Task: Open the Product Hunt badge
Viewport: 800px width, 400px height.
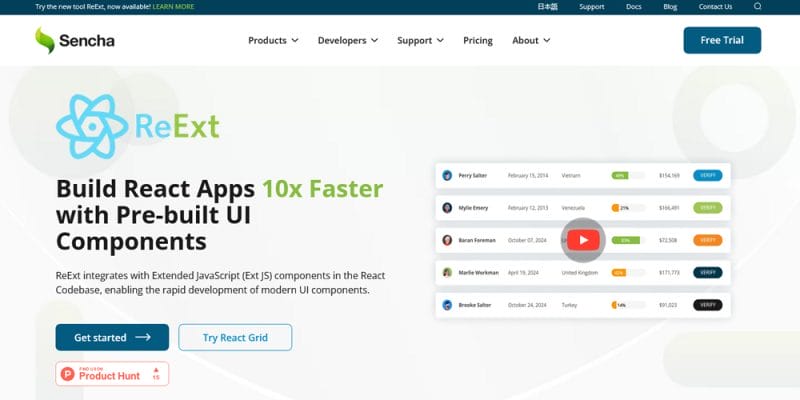Action: pyautogui.click(x=112, y=374)
